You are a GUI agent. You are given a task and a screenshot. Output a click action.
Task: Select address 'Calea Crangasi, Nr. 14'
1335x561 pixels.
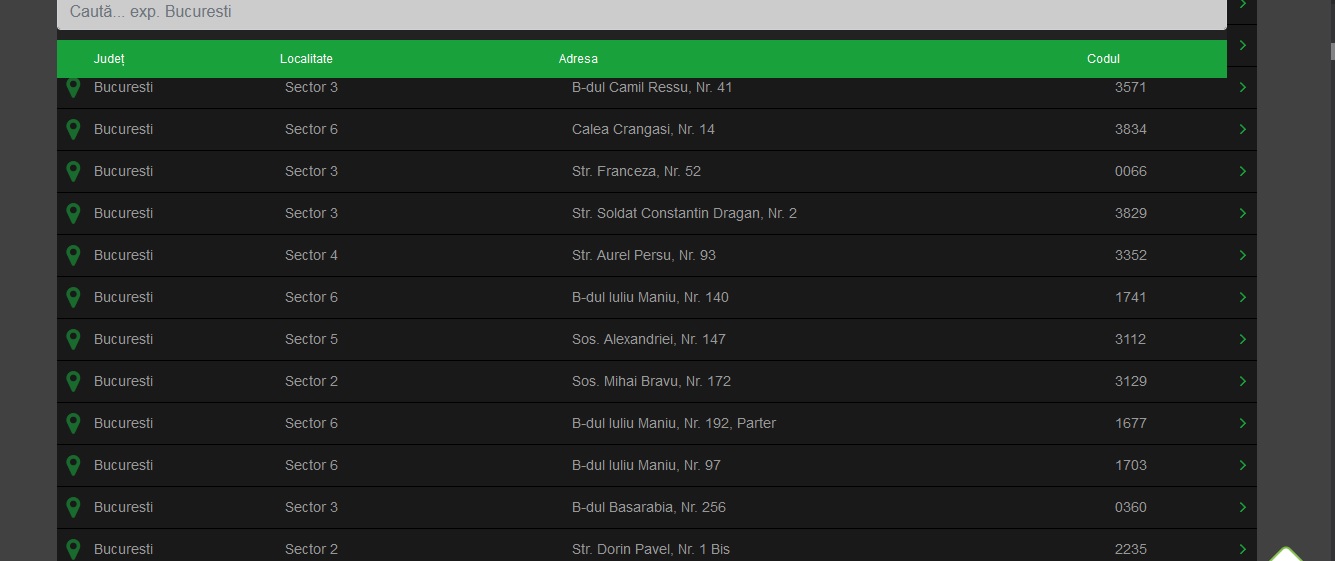tap(643, 129)
